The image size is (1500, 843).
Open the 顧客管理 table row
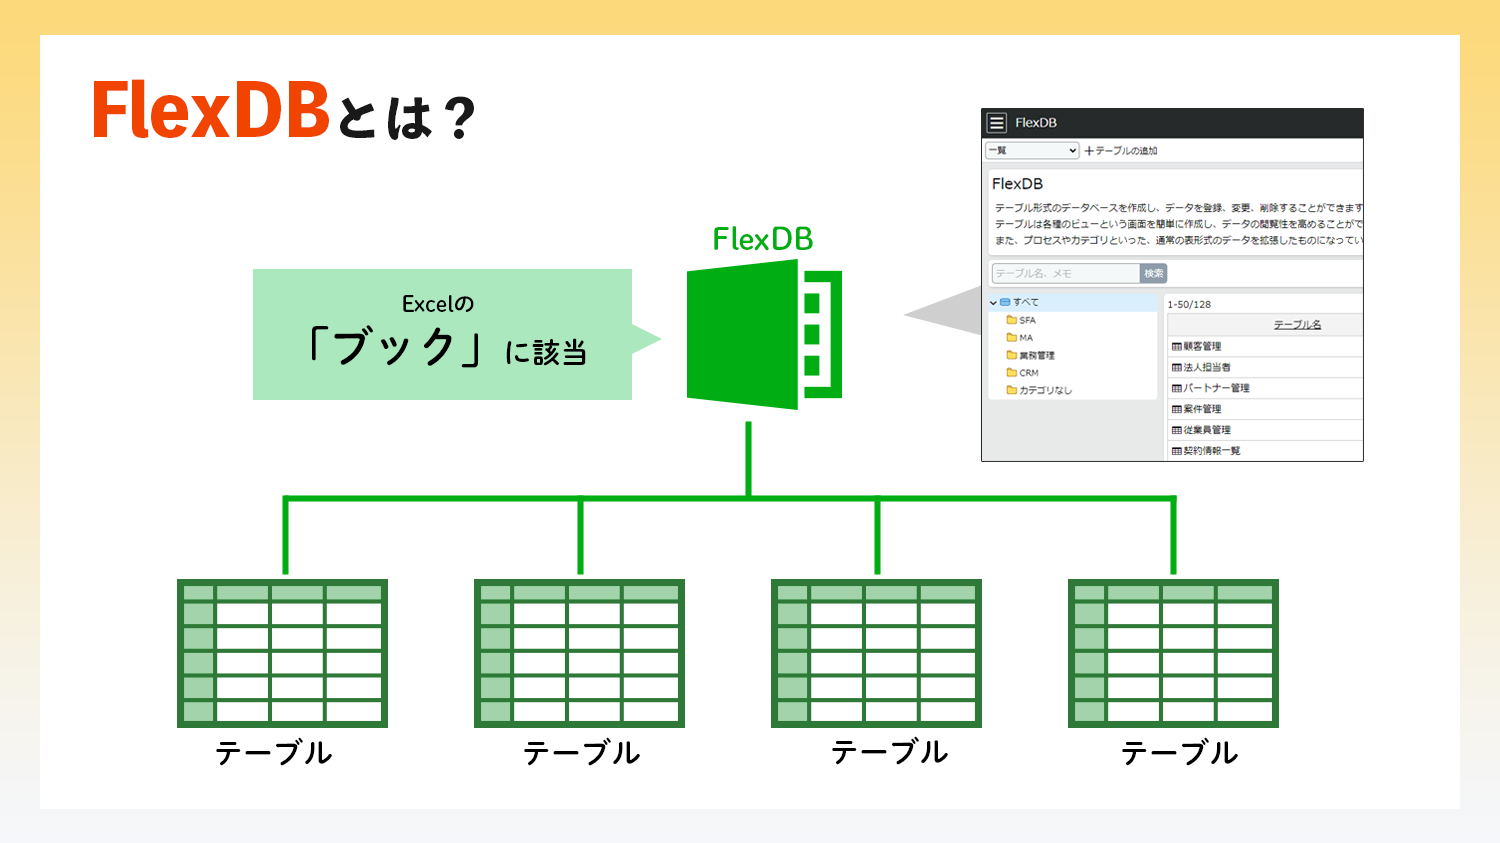(1265, 346)
